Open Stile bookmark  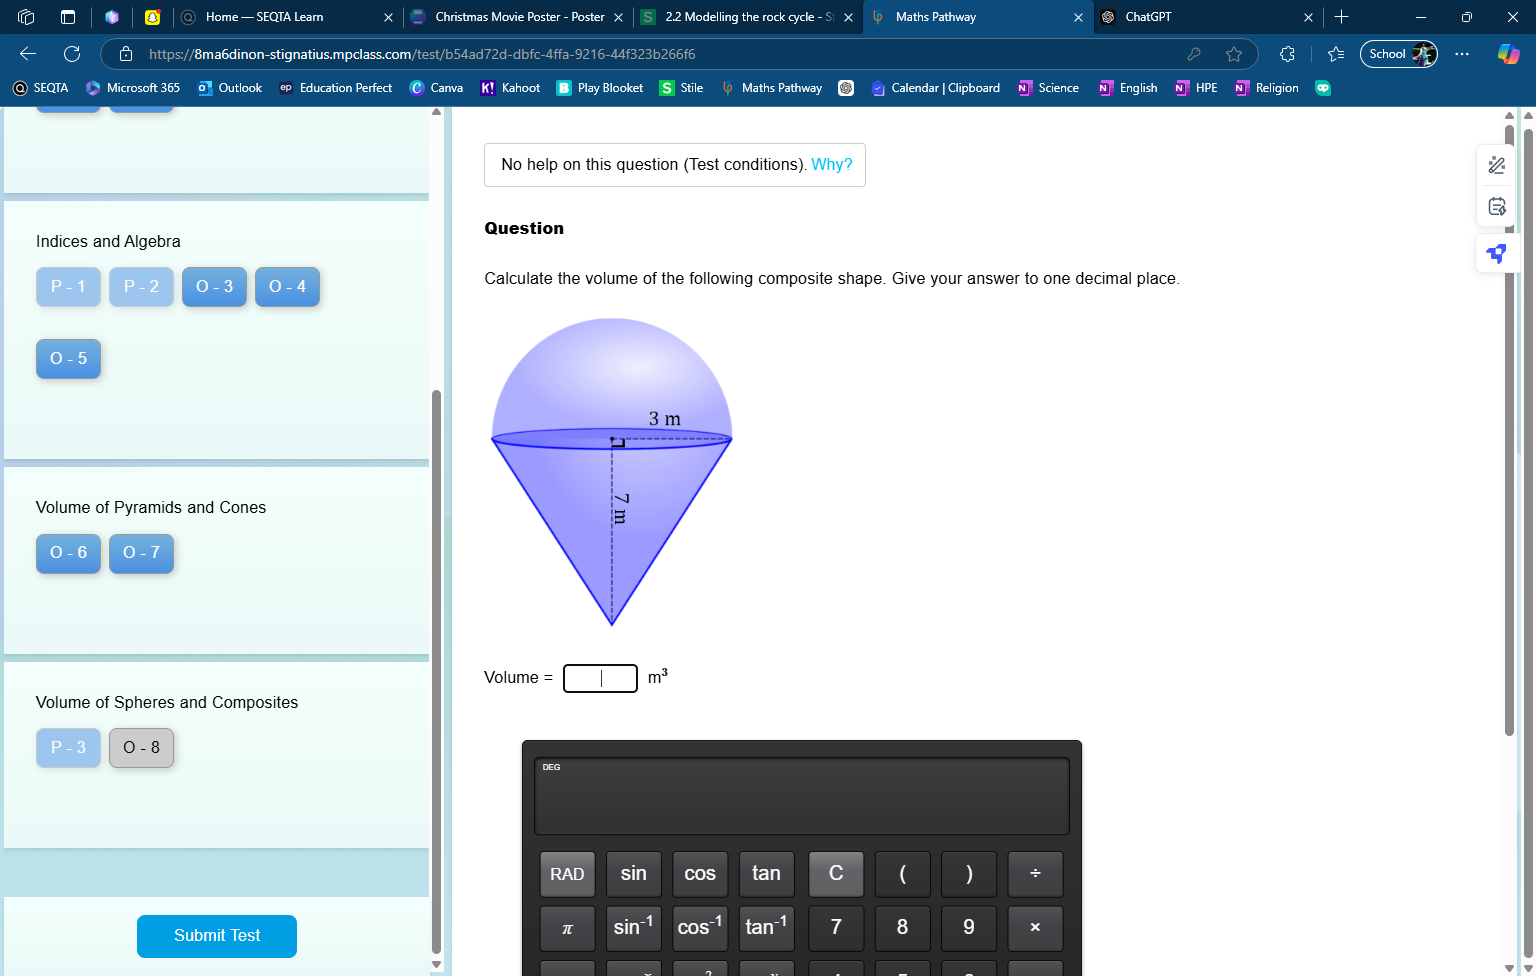[681, 88]
